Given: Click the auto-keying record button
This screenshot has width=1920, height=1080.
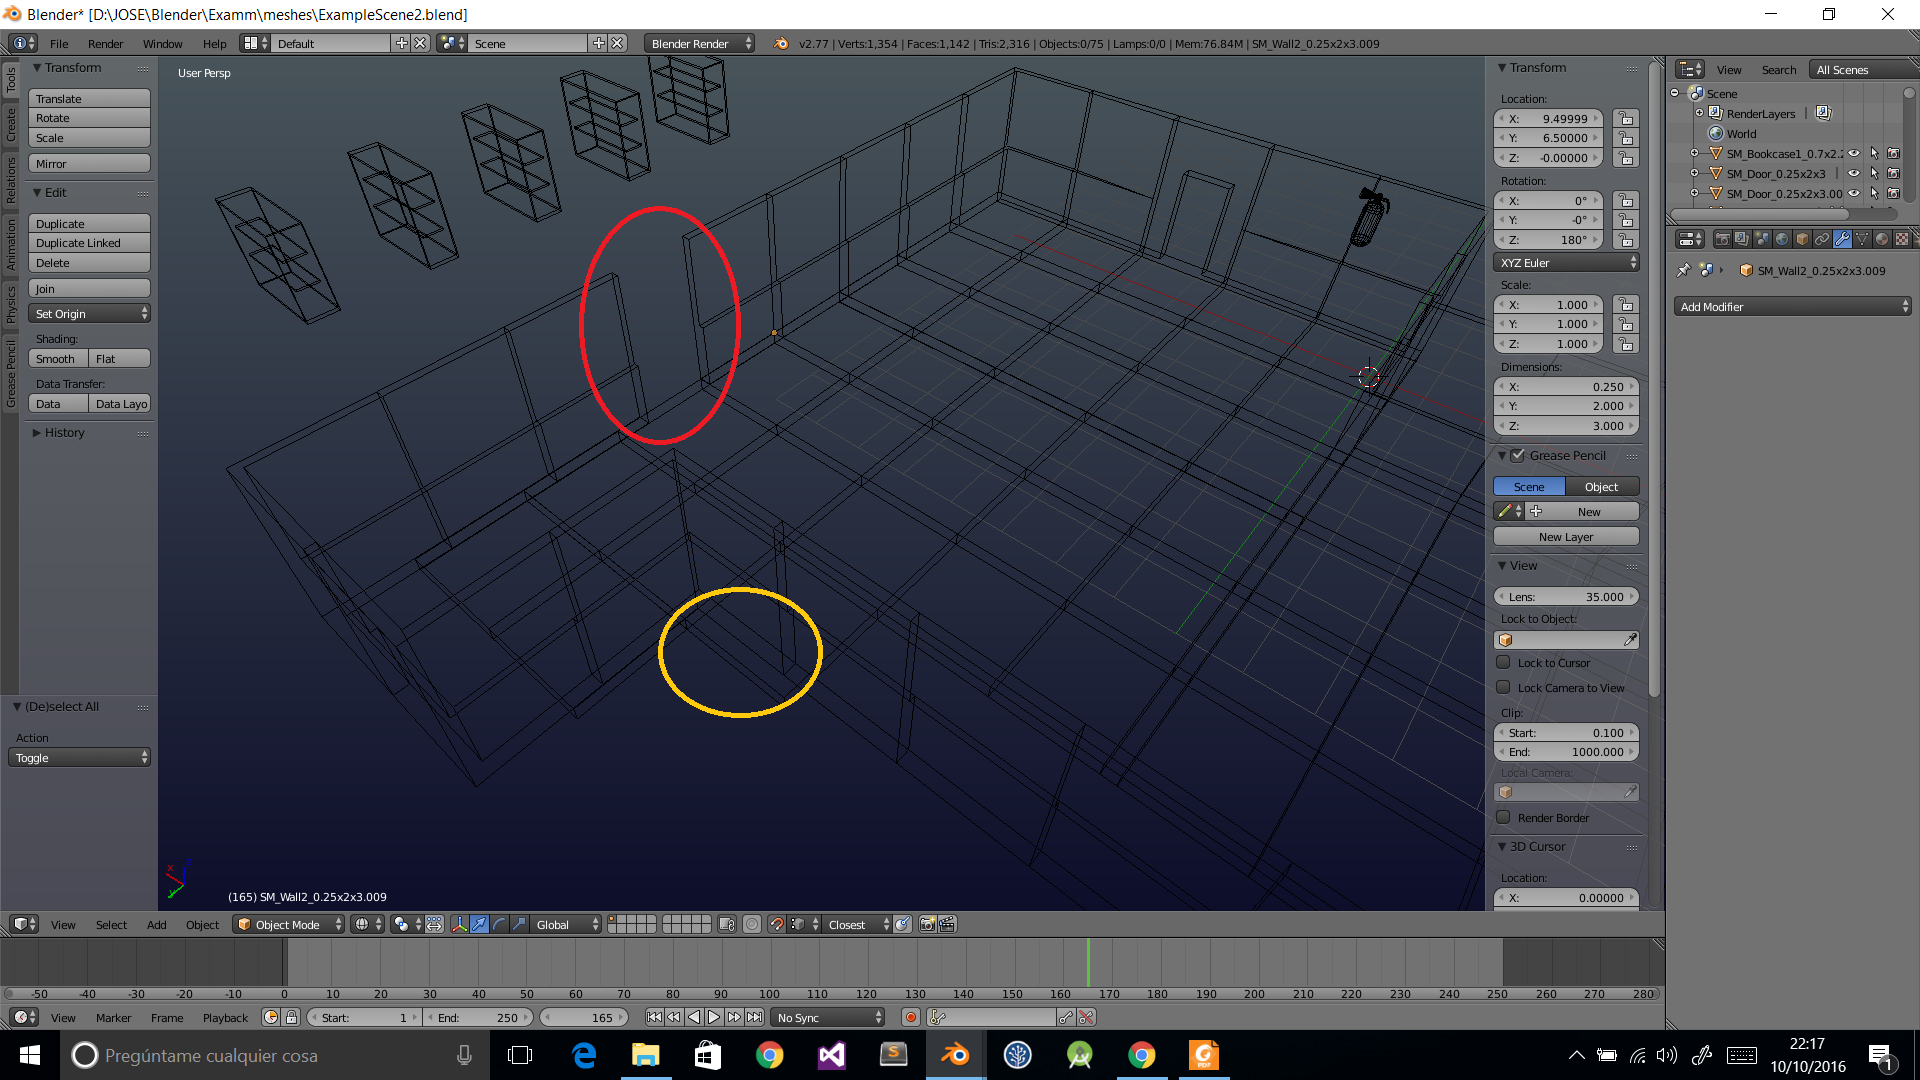Looking at the screenshot, I should (910, 1017).
